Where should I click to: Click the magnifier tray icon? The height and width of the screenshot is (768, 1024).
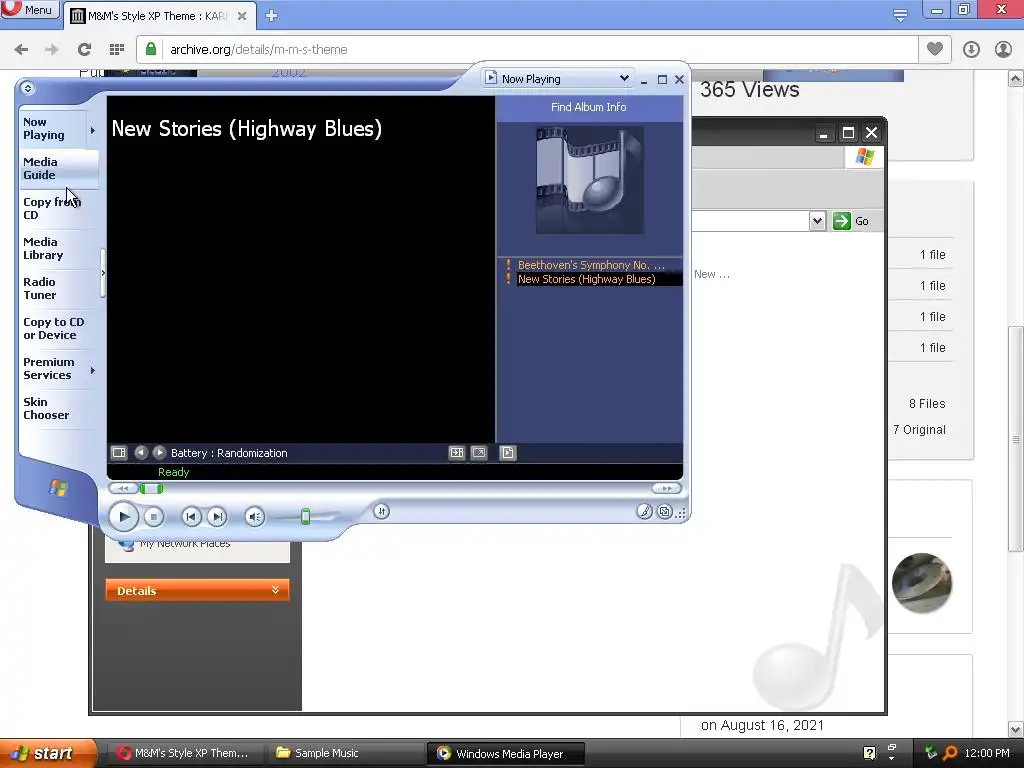tap(951, 753)
